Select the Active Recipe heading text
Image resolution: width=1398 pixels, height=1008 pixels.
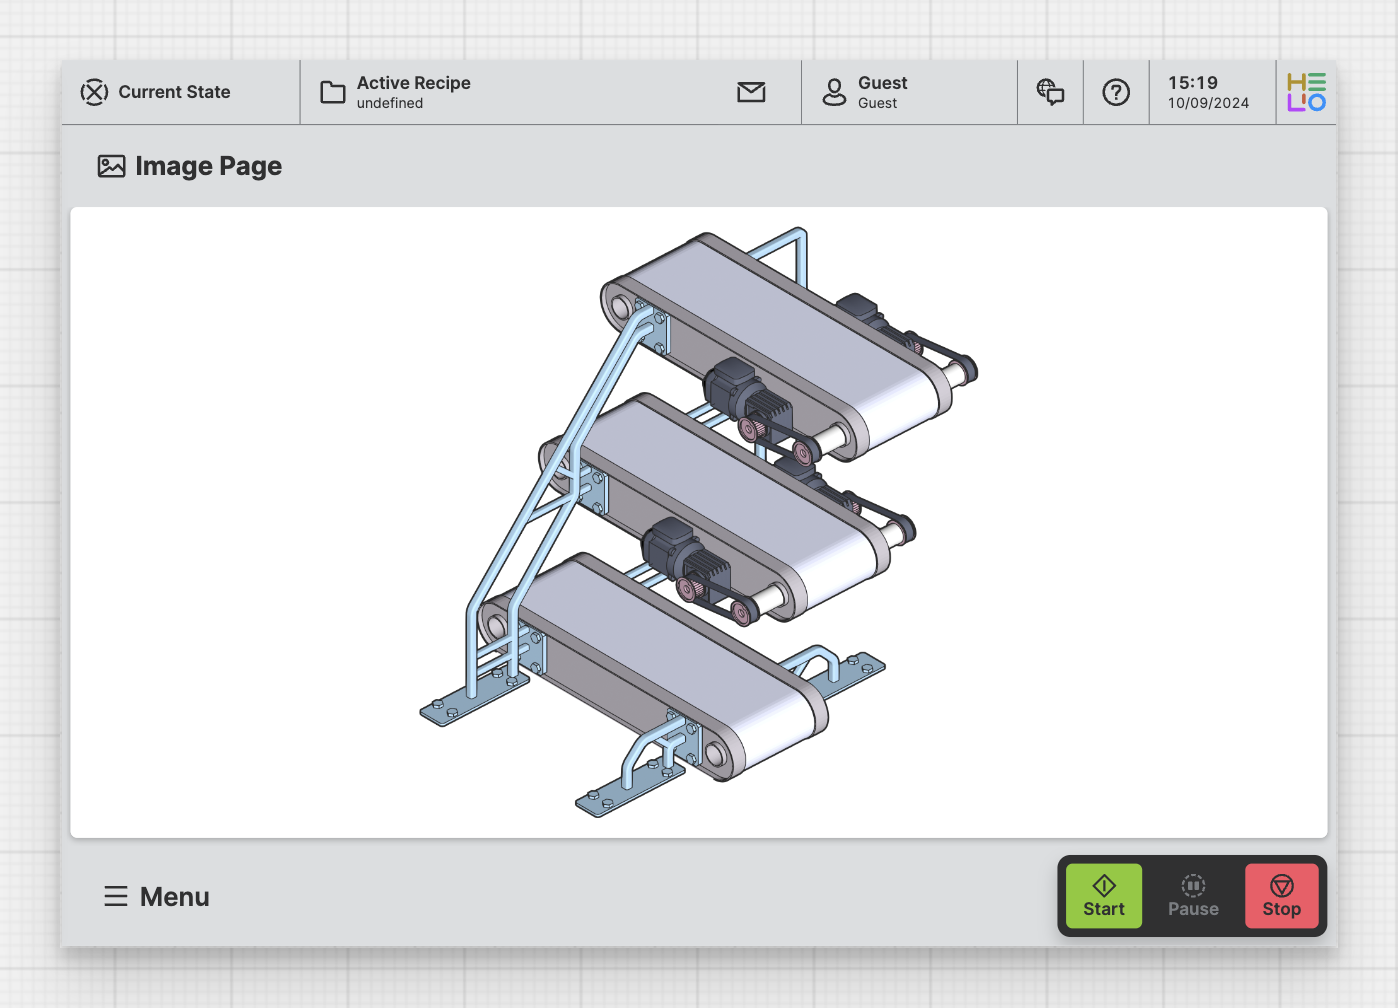click(413, 83)
